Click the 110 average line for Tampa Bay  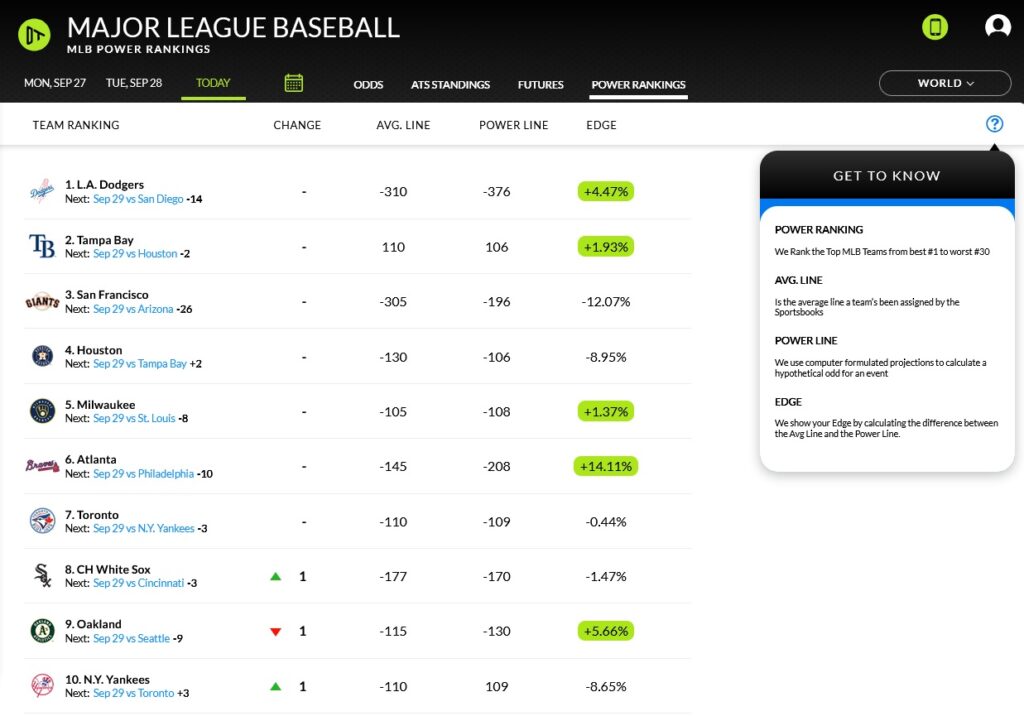393,247
